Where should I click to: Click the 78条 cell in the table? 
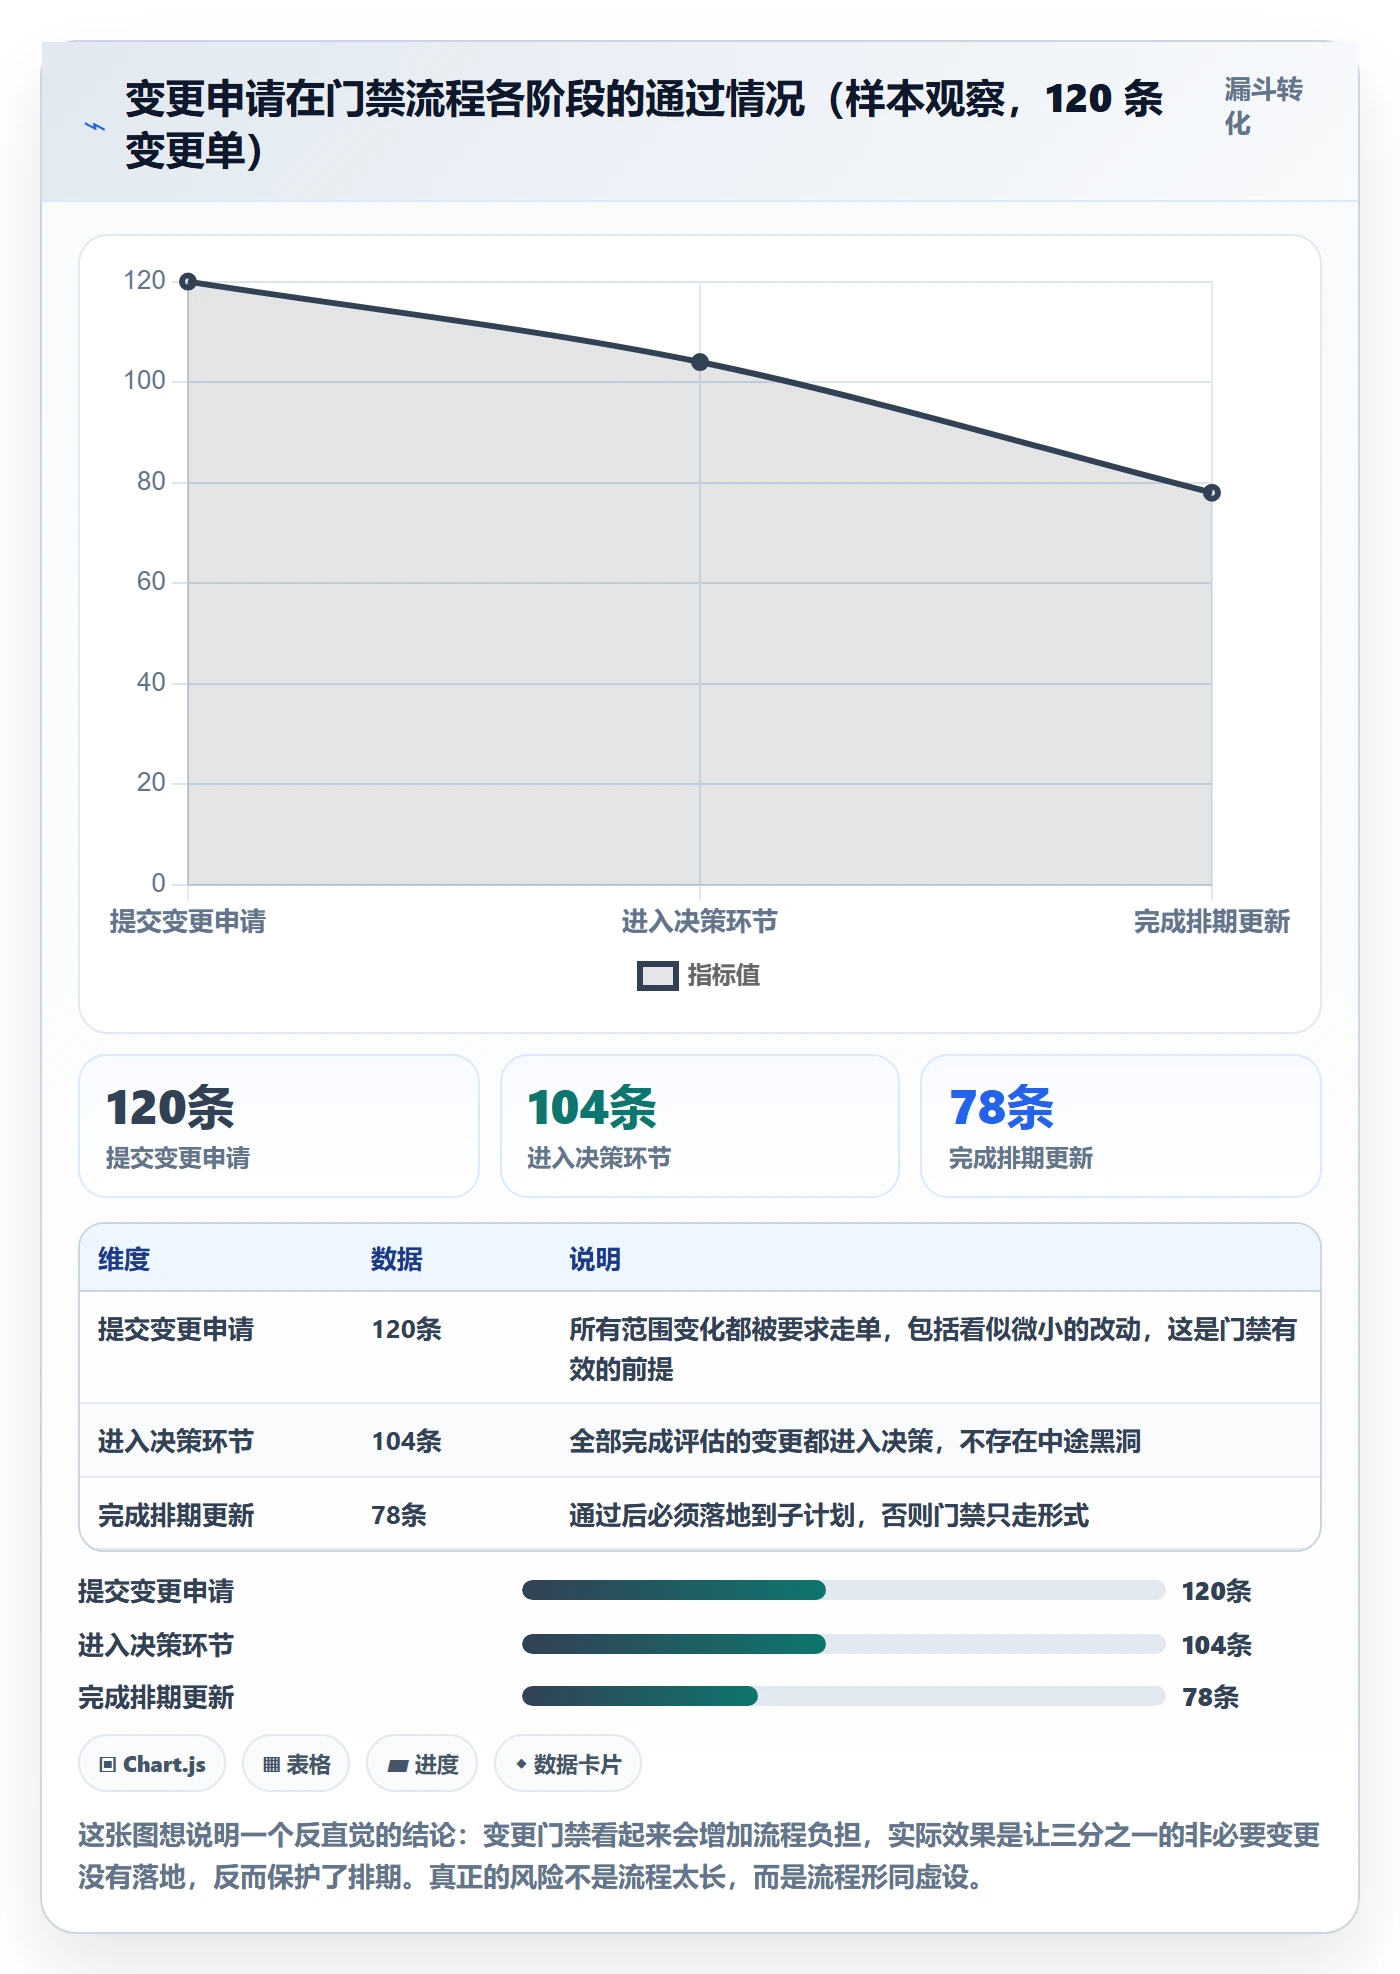point(399,1515)
